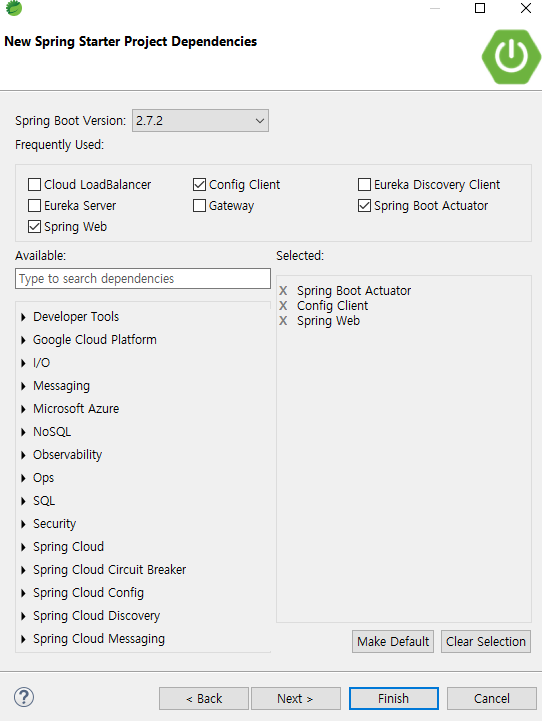Uncheck the Spring Web checkbox
Viewport: 542px width, 721px height.
point(34,227)
